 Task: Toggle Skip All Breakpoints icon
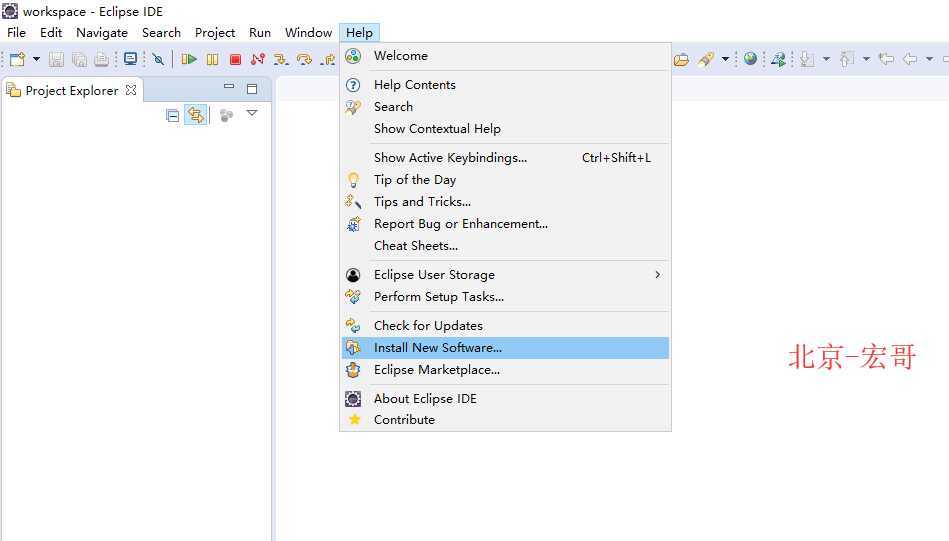pyautogui.click(x=158, y=59)
